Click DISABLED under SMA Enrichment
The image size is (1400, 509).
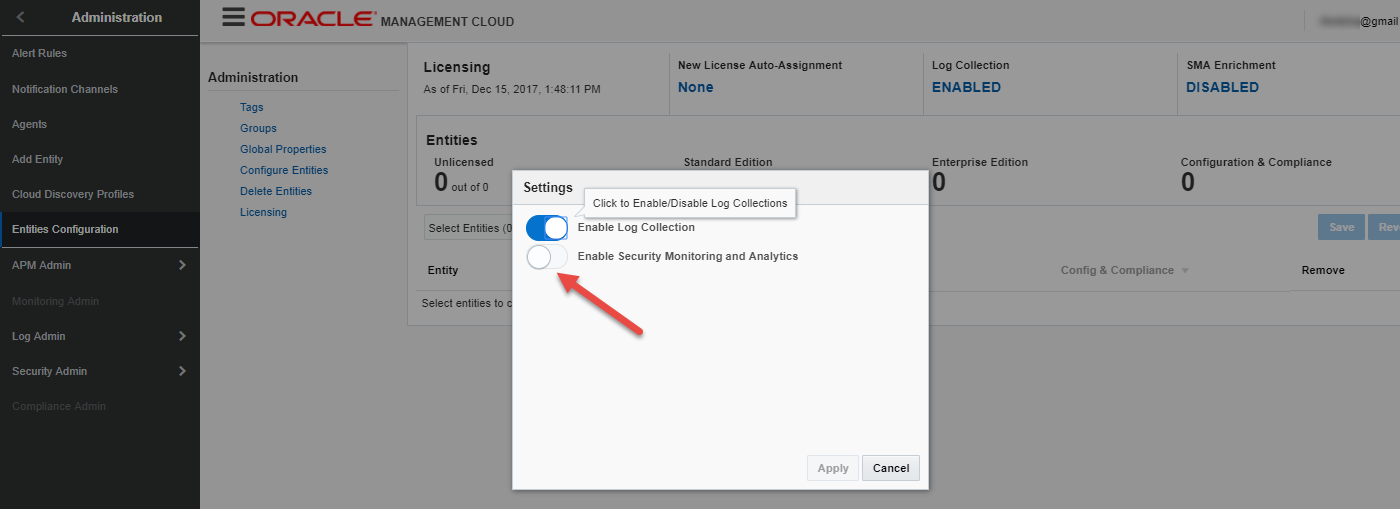[x=1222, y=87]
